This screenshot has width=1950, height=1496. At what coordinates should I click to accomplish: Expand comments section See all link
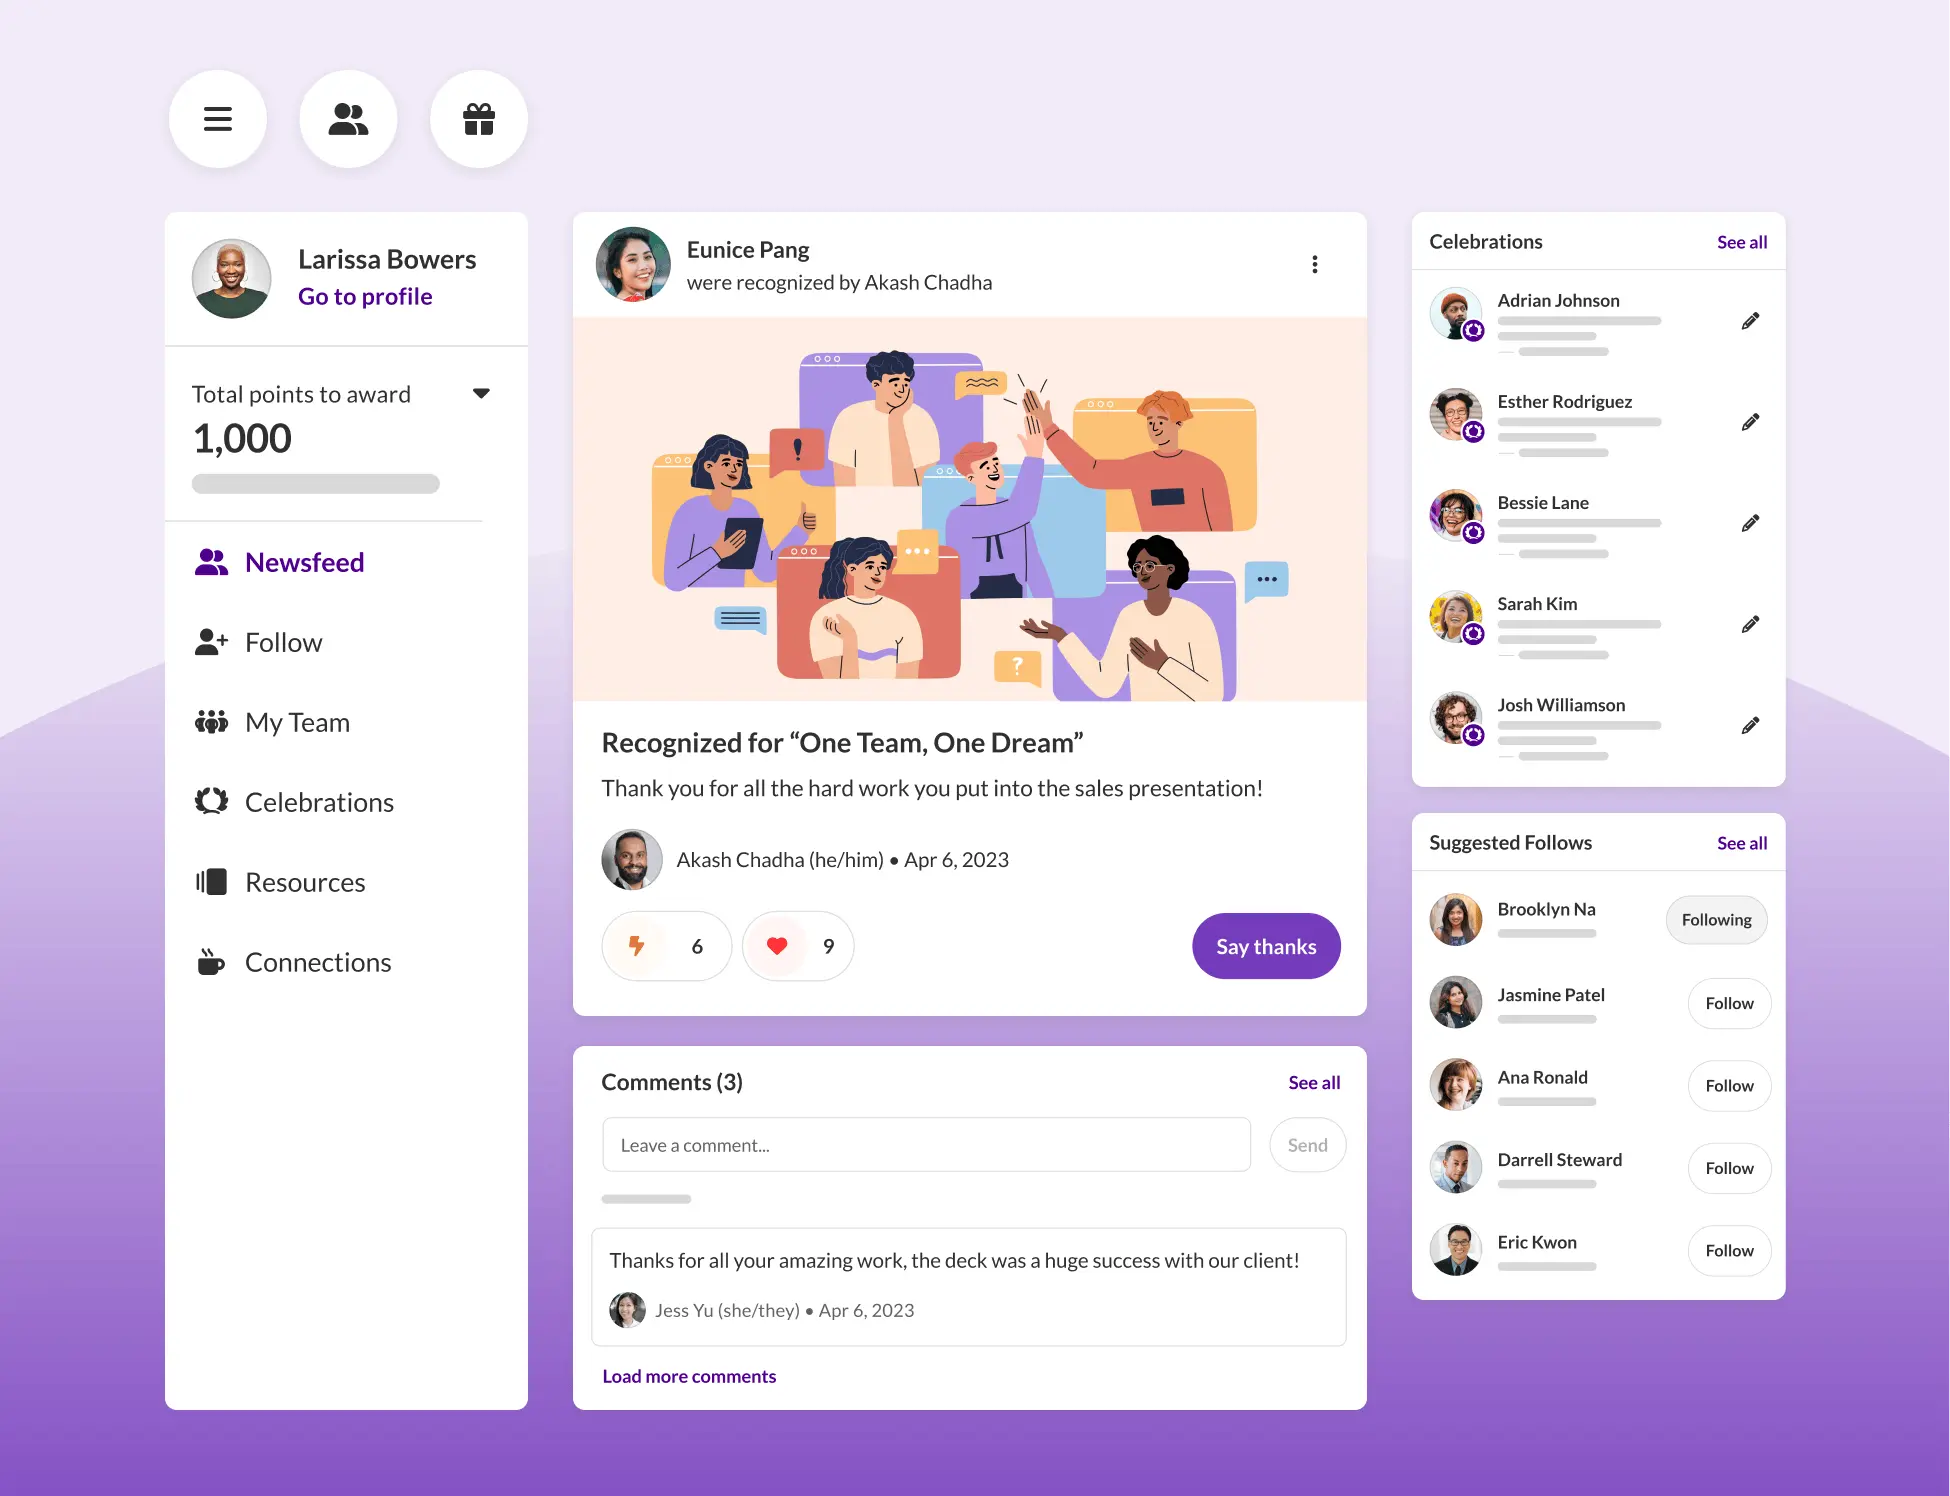pos(1314,1081)
